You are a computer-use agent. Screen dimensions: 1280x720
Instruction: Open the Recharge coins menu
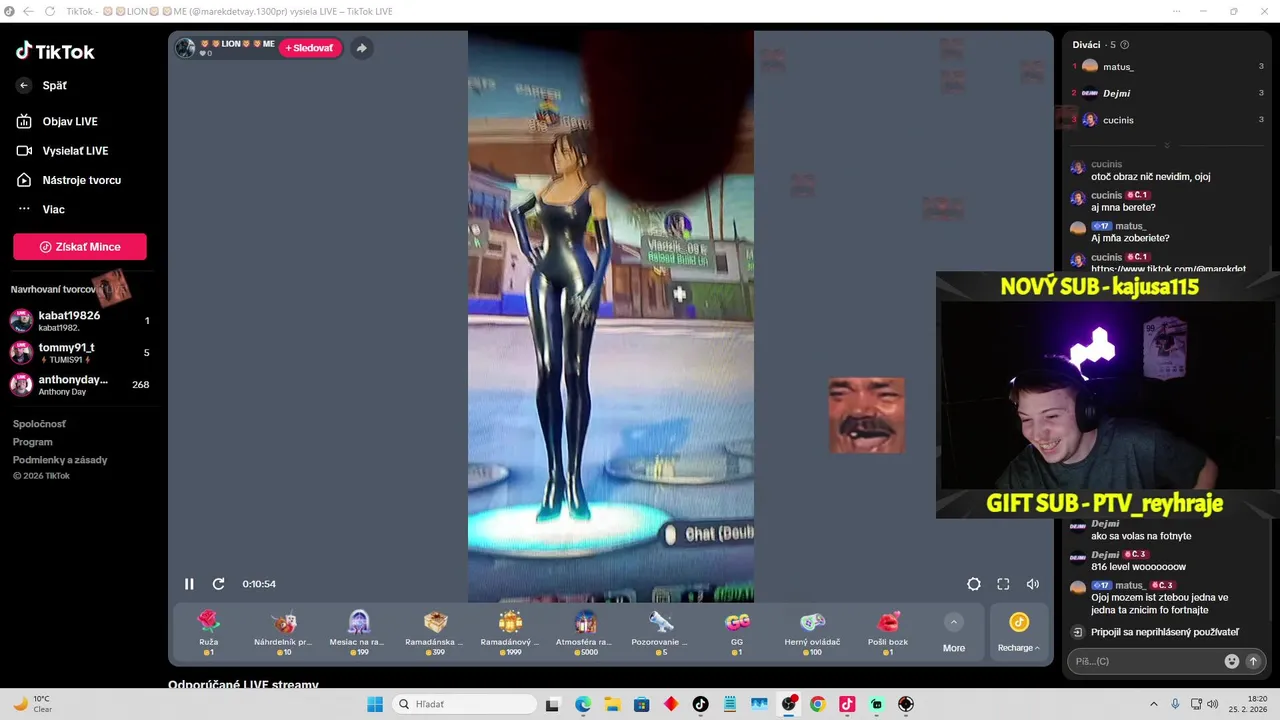1018,633
